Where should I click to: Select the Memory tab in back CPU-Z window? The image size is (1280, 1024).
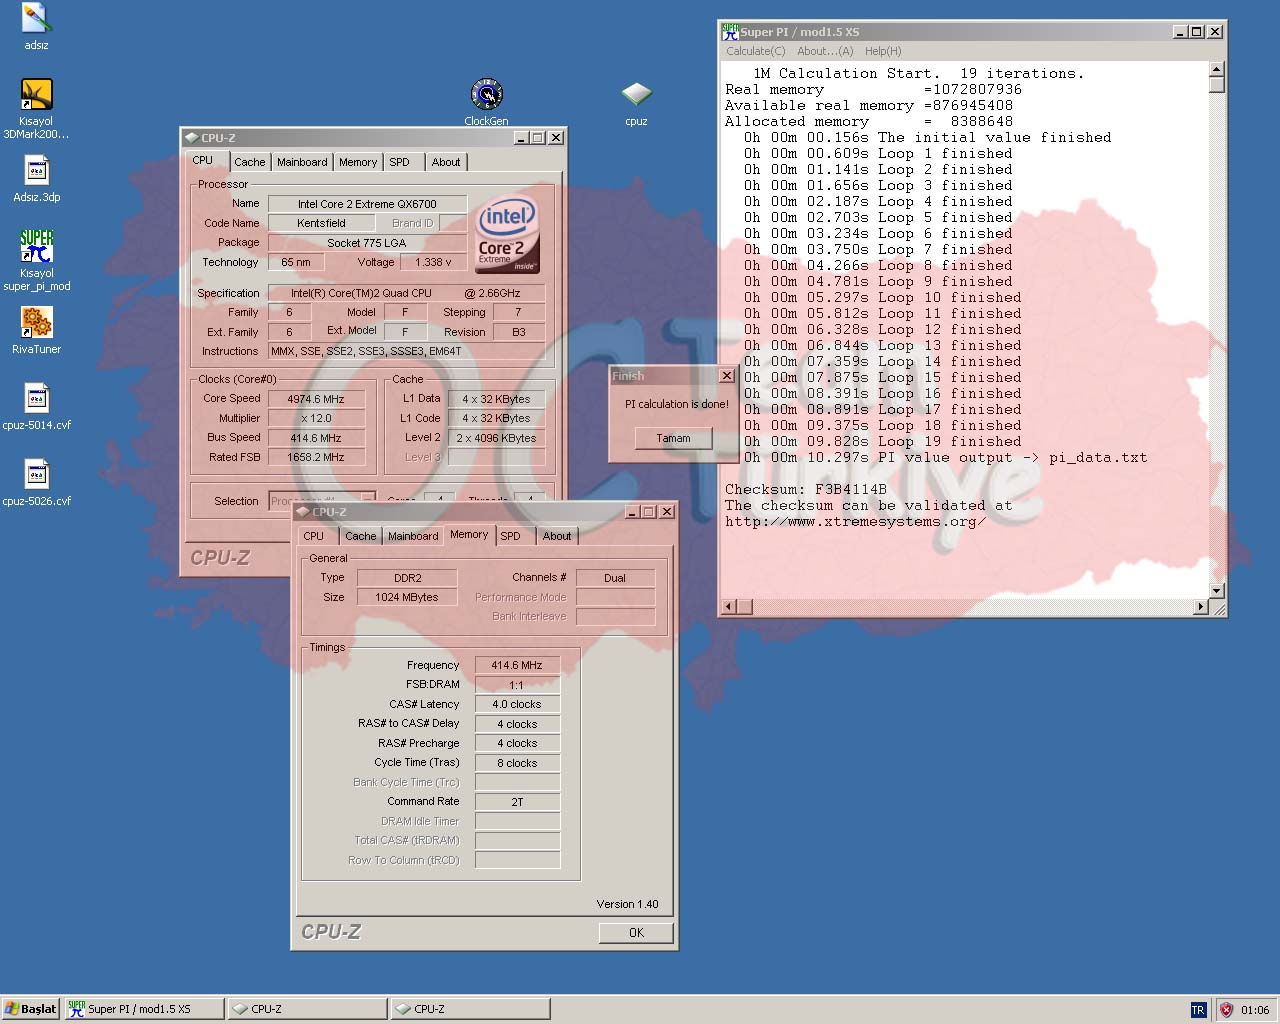click(x=358, y=162)
